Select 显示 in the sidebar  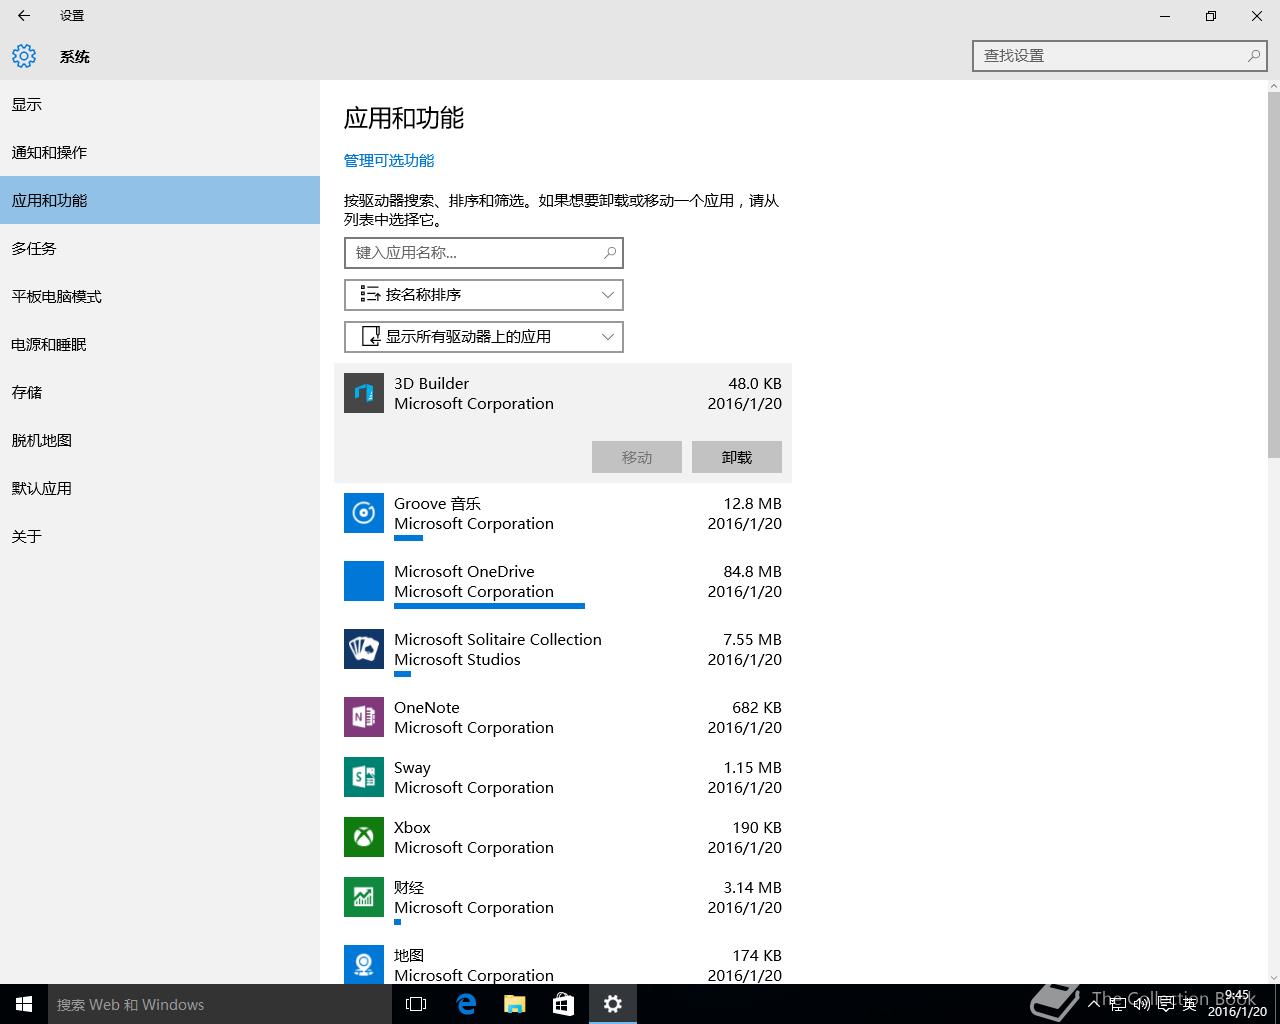point(160,104)
